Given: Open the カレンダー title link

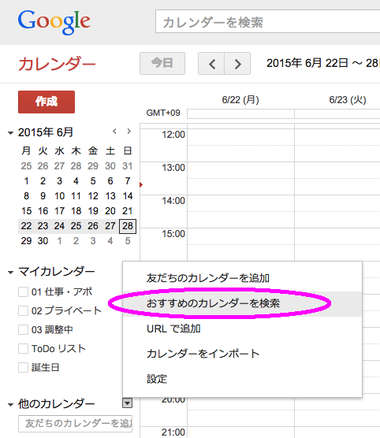Looking at the screenshot, I should coord(57,64).
